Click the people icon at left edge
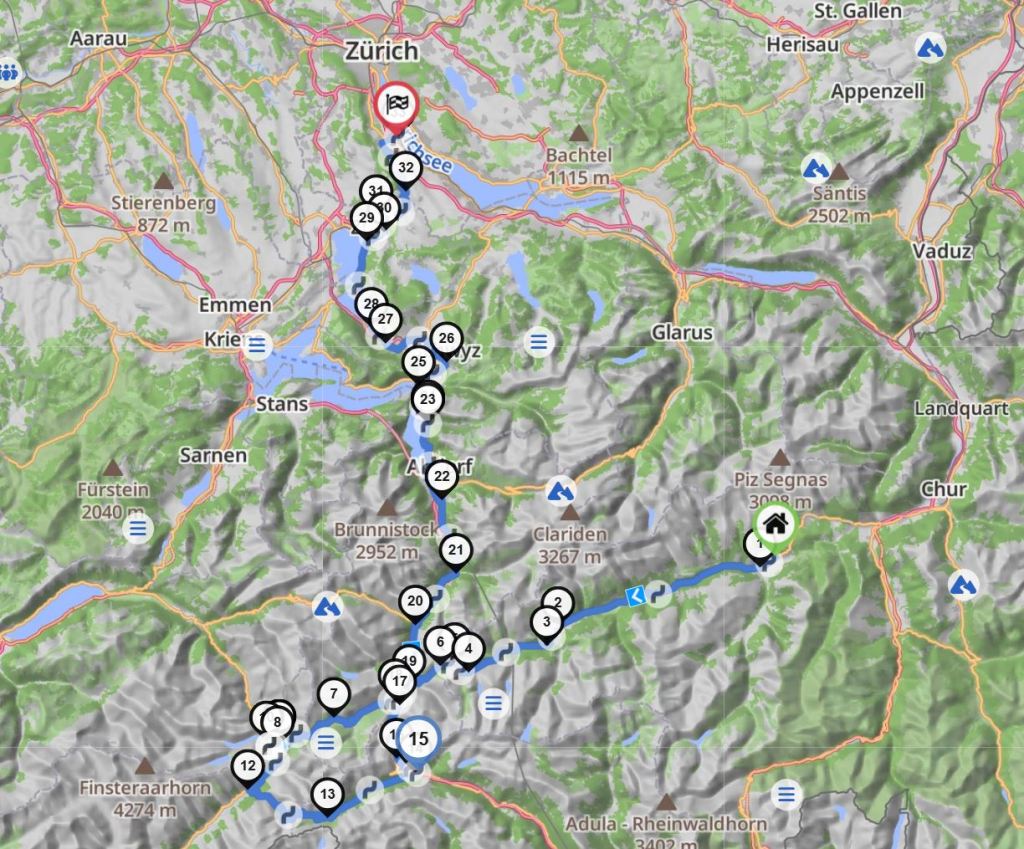This screenshot has height=849, width=1024. point(9,73)
